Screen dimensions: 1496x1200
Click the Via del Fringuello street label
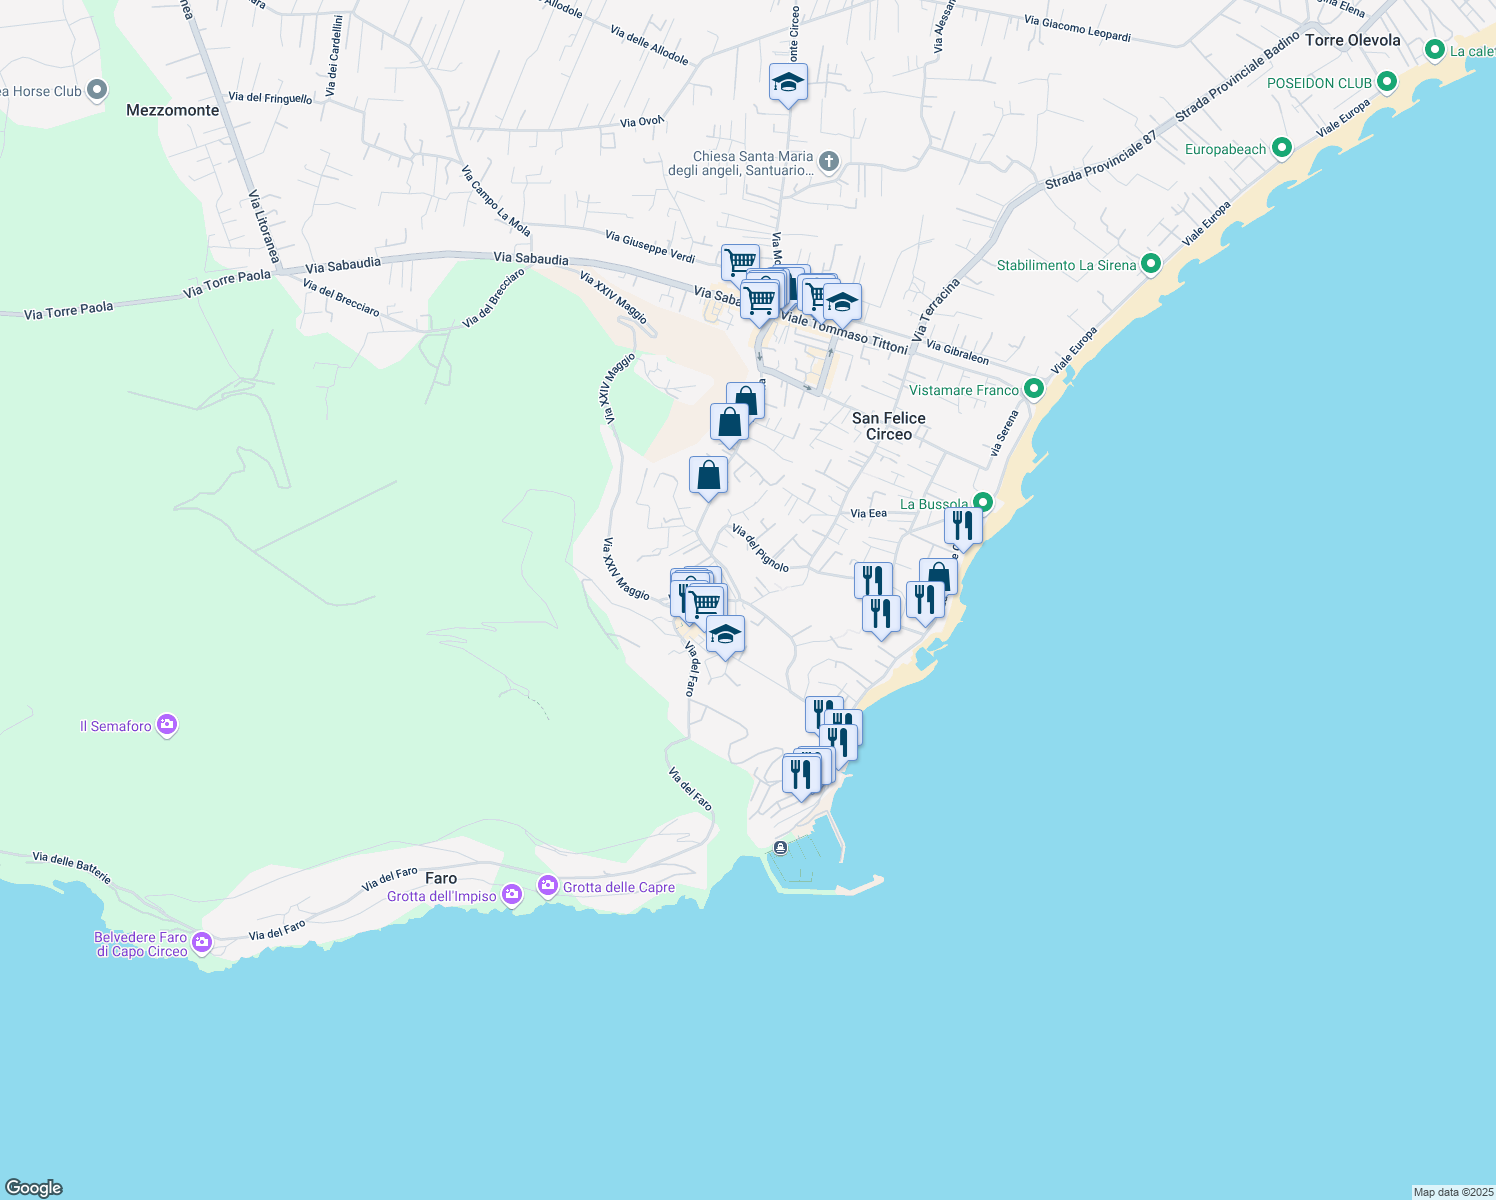(x=270, y=98)
